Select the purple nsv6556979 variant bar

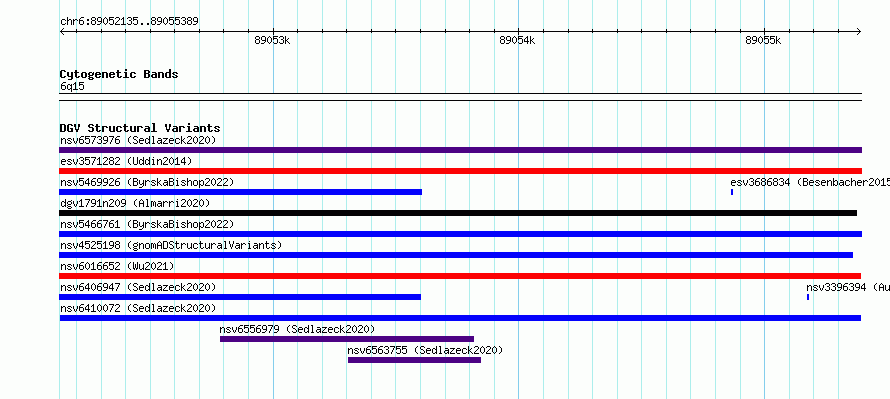[x=347, y=339]
